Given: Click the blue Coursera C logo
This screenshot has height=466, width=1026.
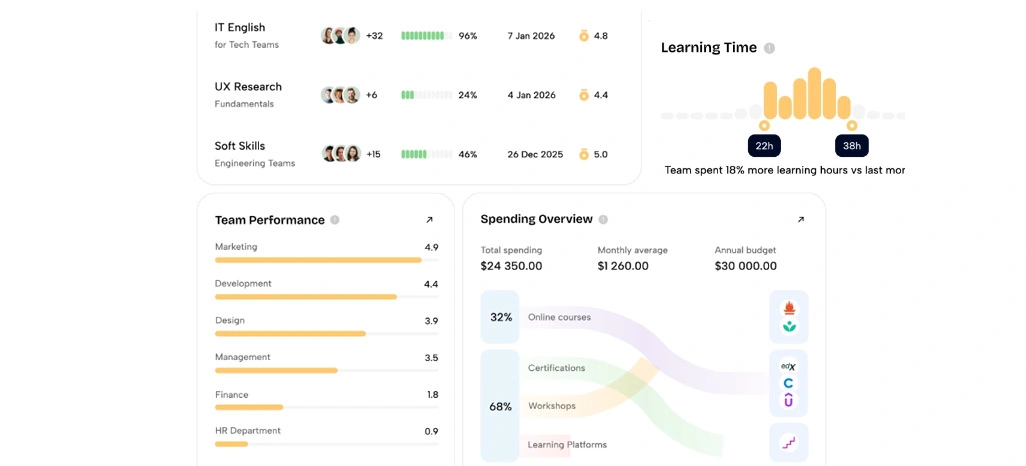Looking at the screenshot, I should coord(788,384).
